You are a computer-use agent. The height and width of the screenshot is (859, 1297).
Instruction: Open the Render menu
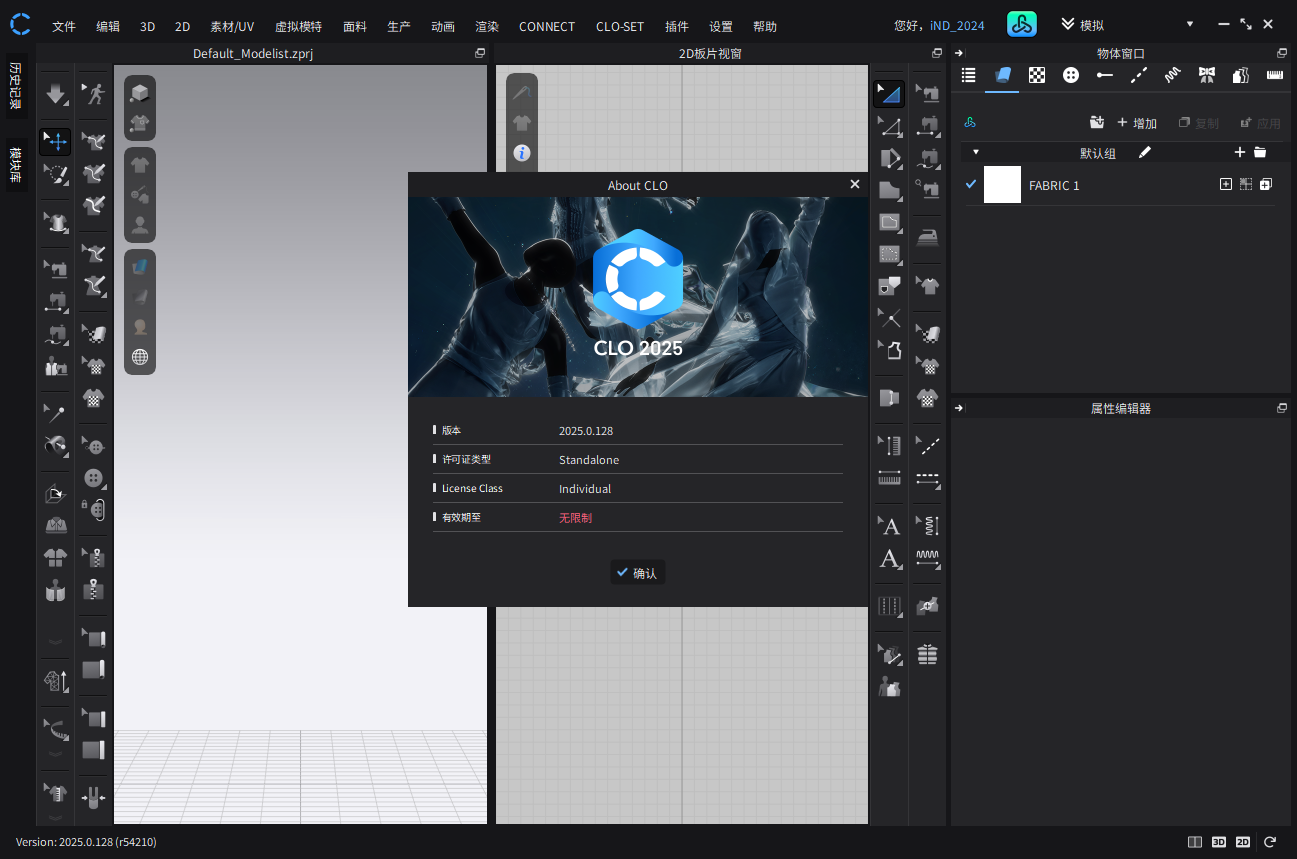click(487, 27)
